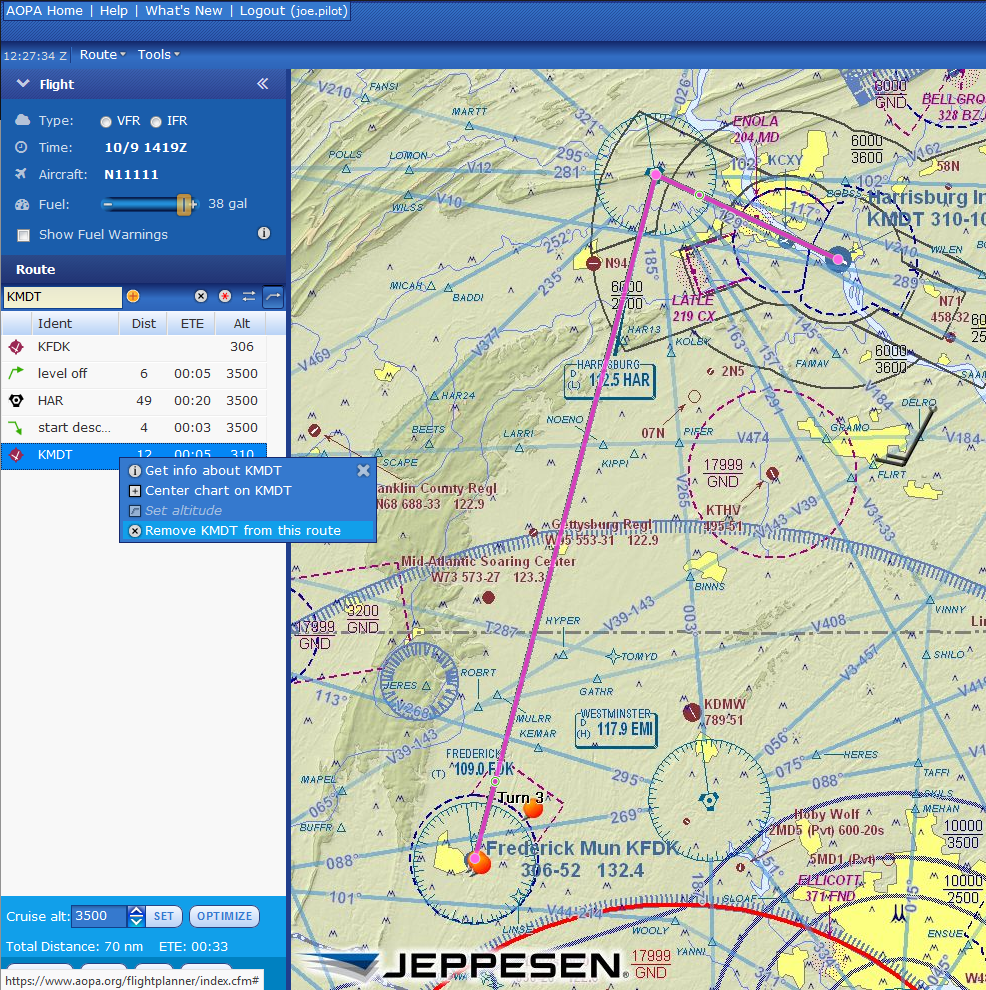Open the AOPA Home link
The image size is (986, 990).
tap(44, 11)
